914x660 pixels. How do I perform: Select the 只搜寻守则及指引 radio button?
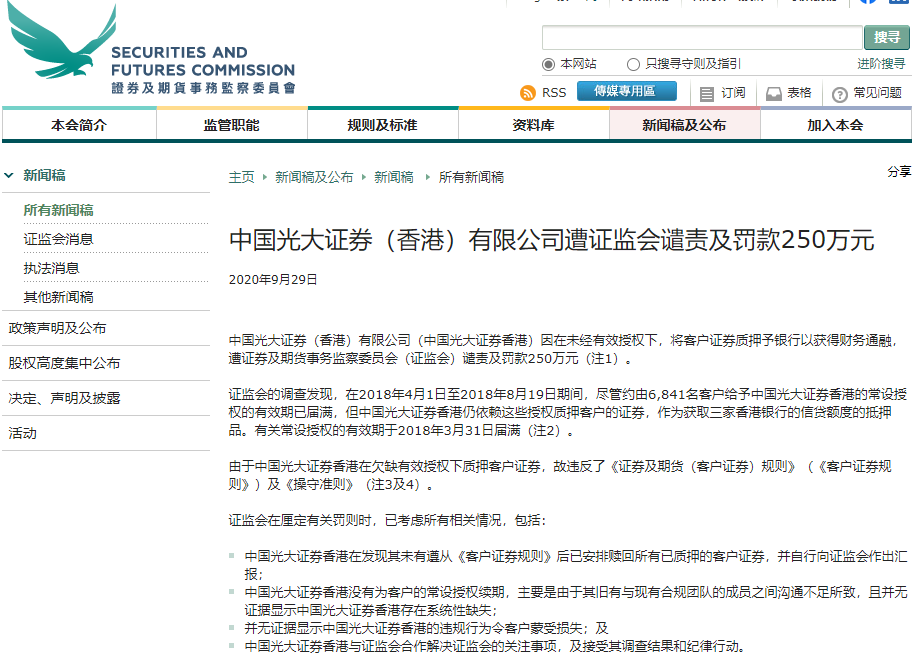click(x=633, y=64)
